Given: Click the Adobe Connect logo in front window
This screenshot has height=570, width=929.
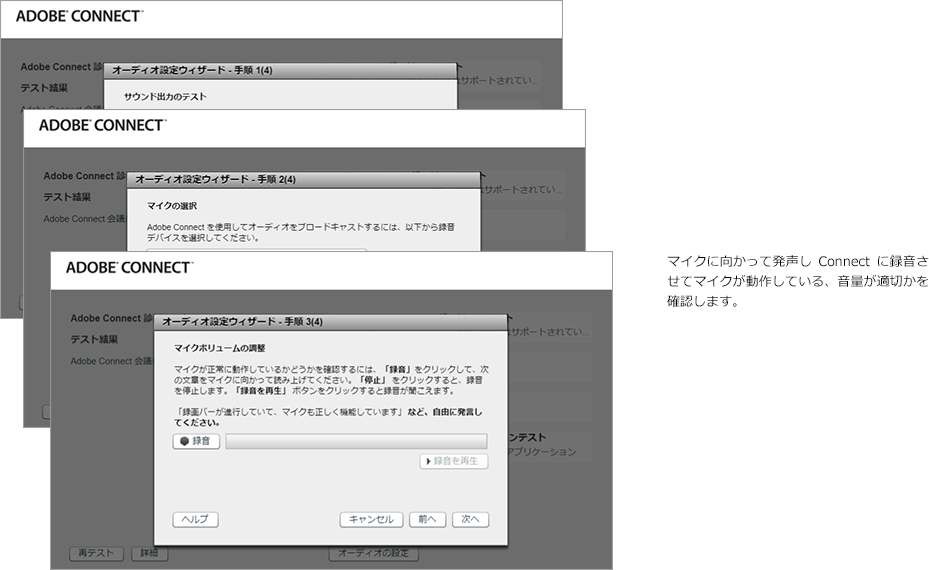Looking at the screenshot, I should point(129,268).
